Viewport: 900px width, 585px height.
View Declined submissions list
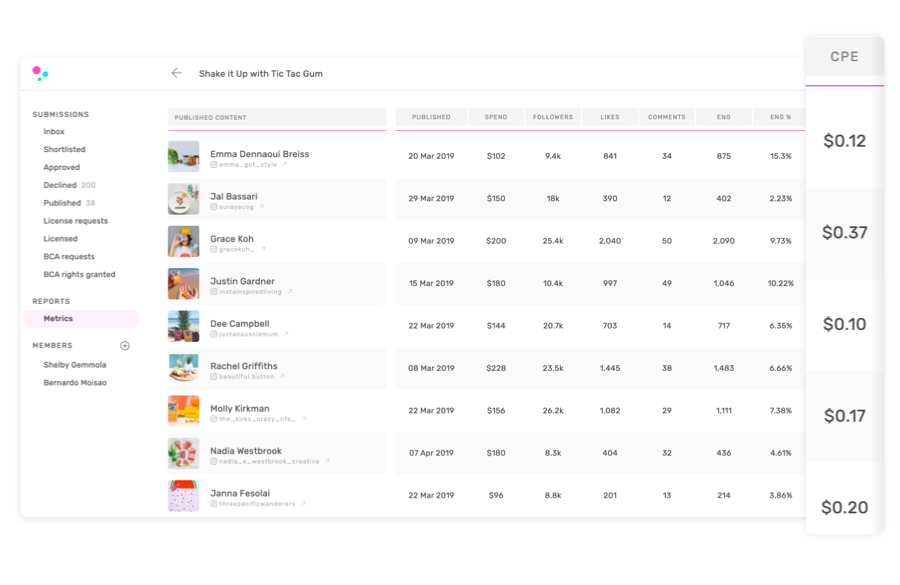(60, 185)
